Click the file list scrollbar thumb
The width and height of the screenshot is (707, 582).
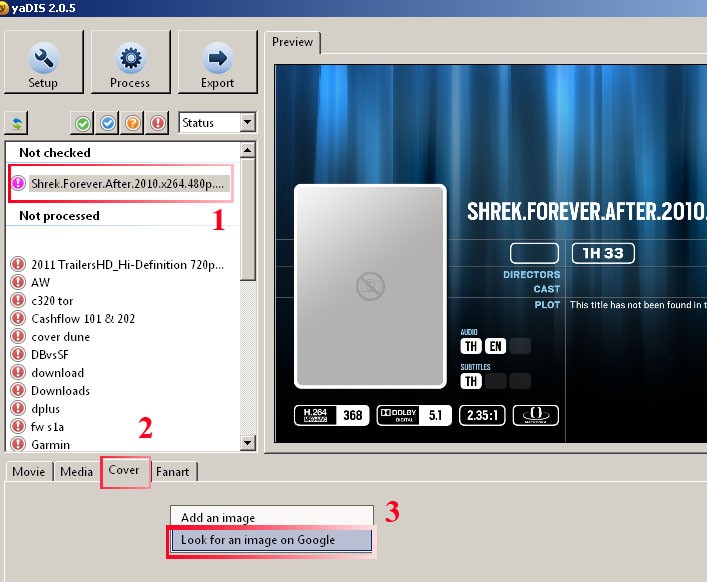pyautogui.click(x=248, y=219)
